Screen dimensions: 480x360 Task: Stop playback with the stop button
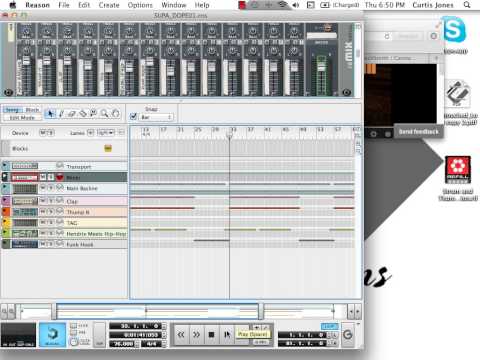(x=211, y=334)
